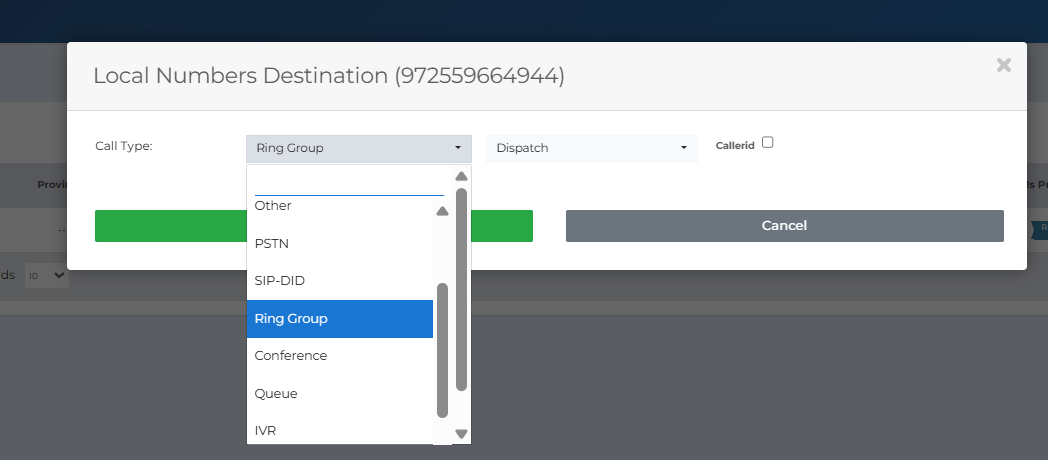This screenshot has height=460, width=1048.
Task: Click scroll down arrow beside IVR
Action: [x=461, y=434]
